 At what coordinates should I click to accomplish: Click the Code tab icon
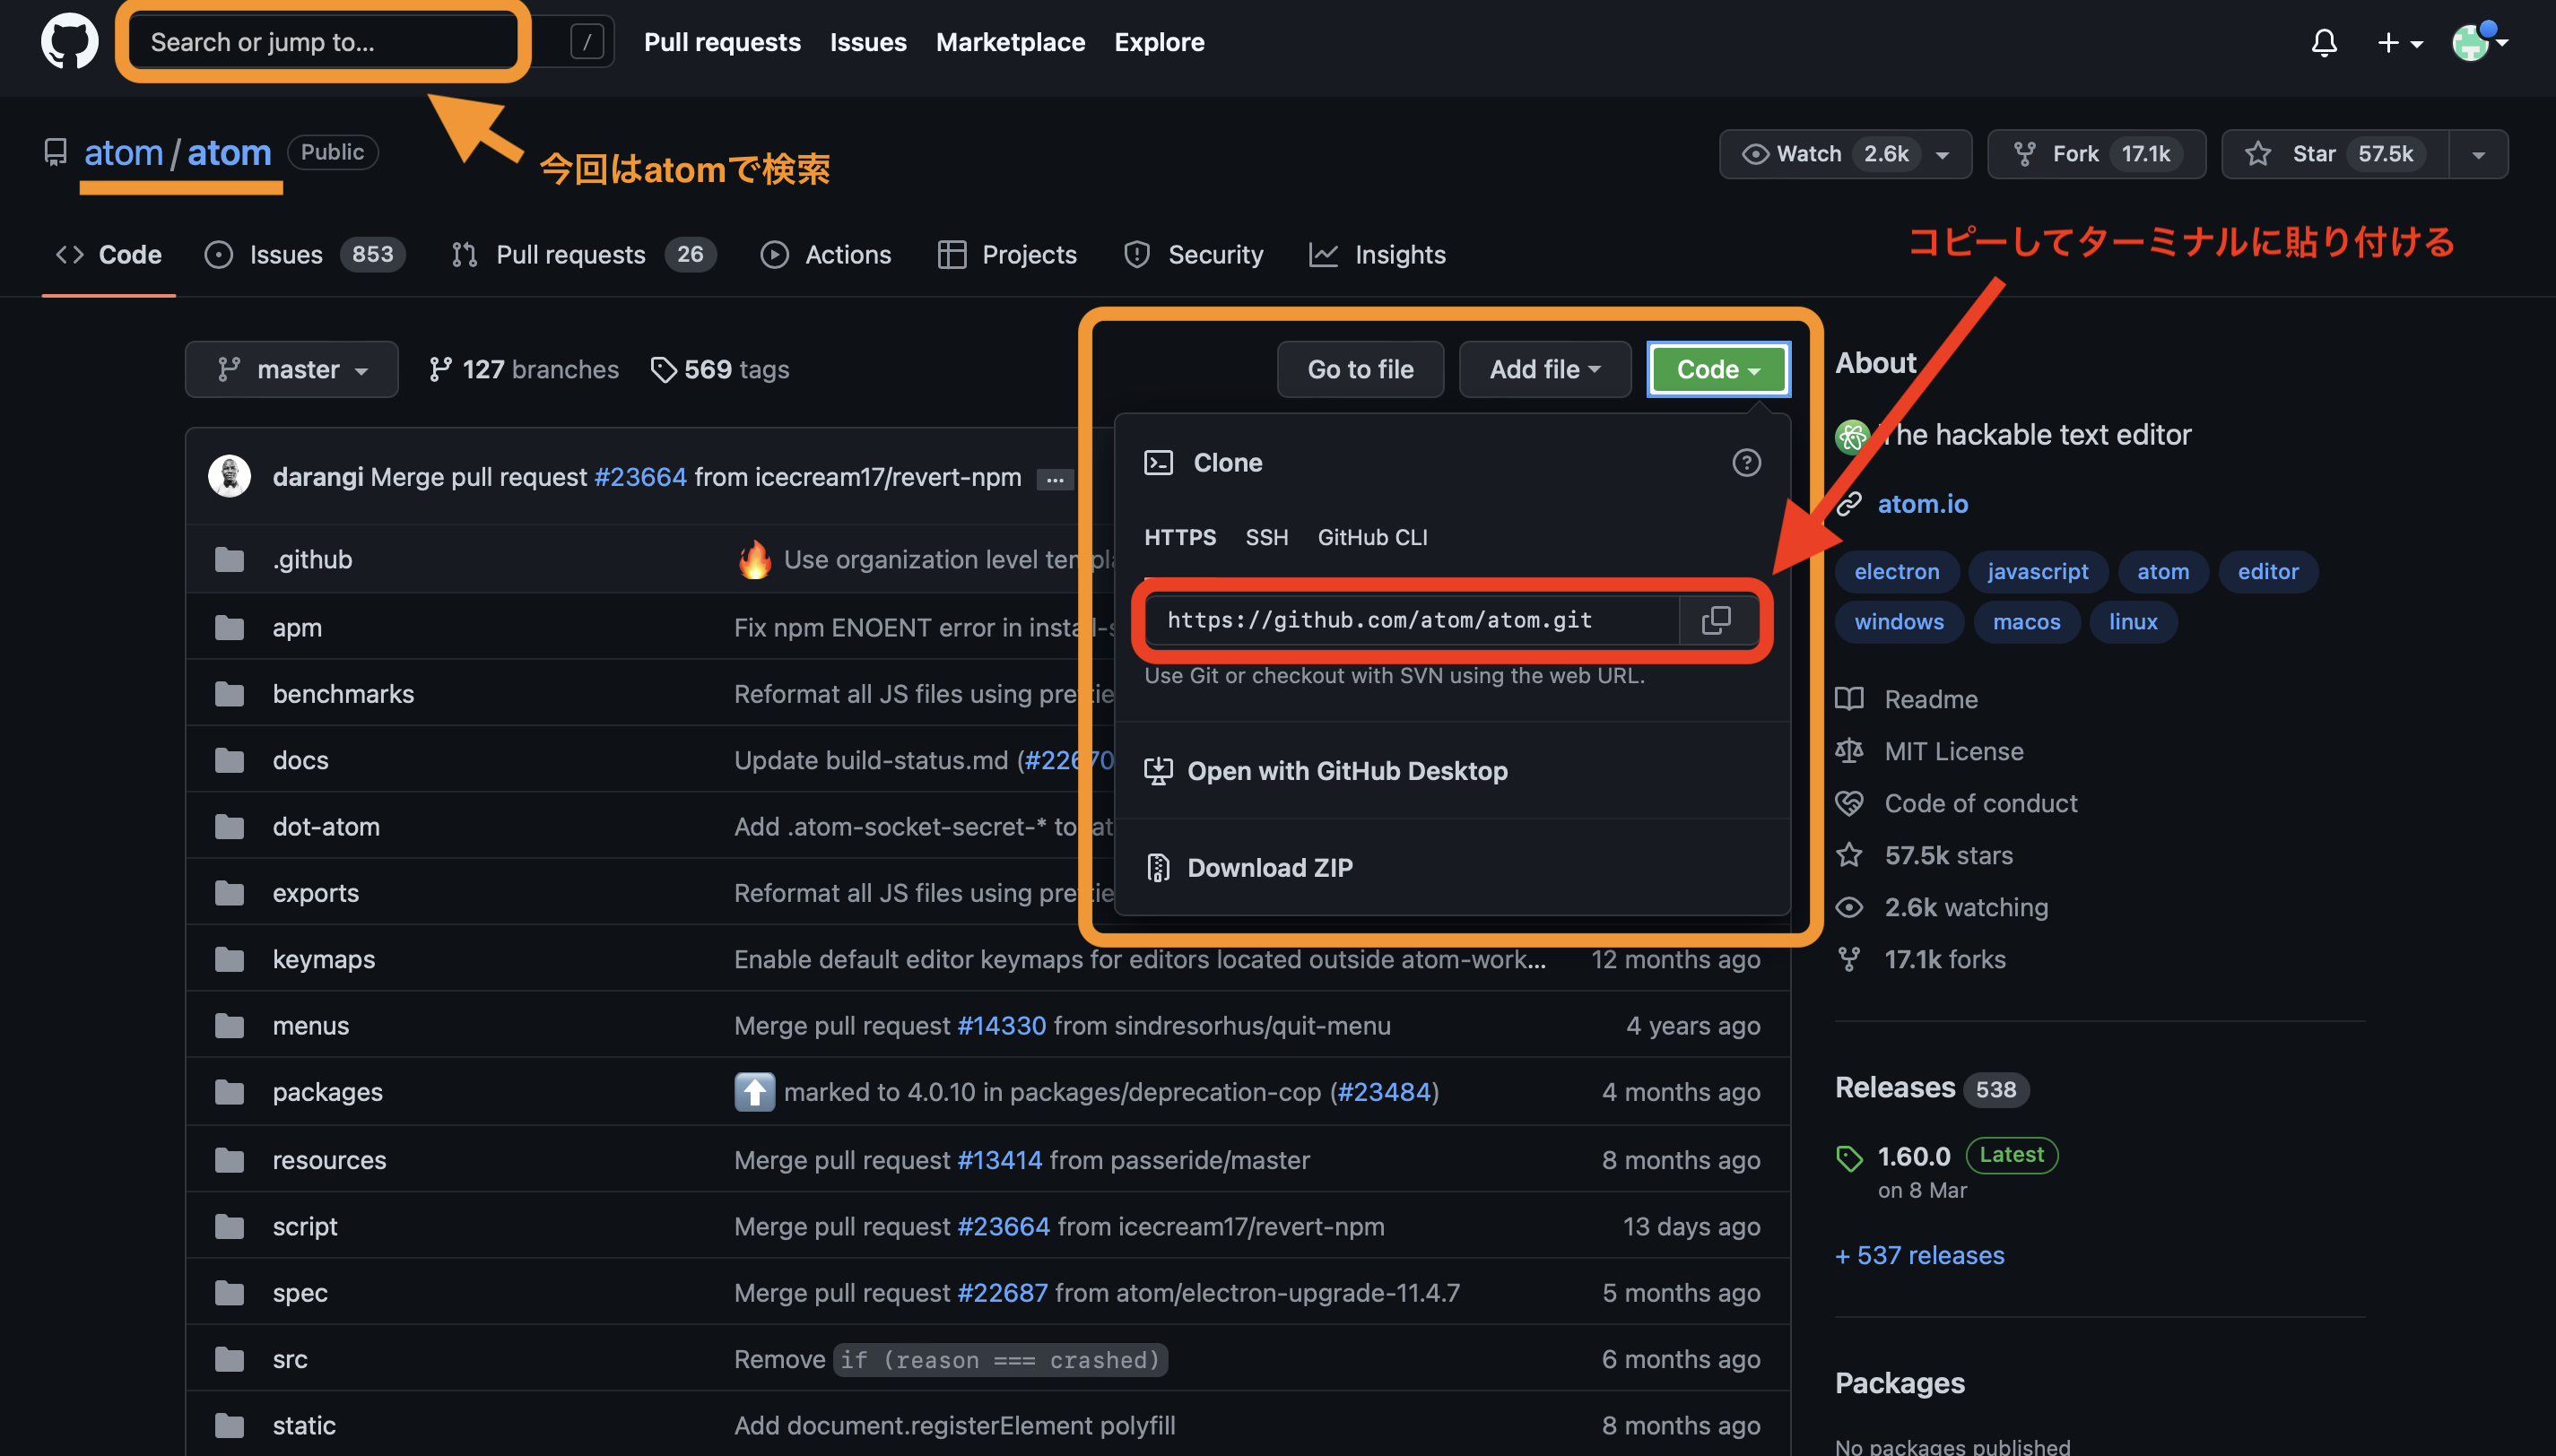pos(65,253)
